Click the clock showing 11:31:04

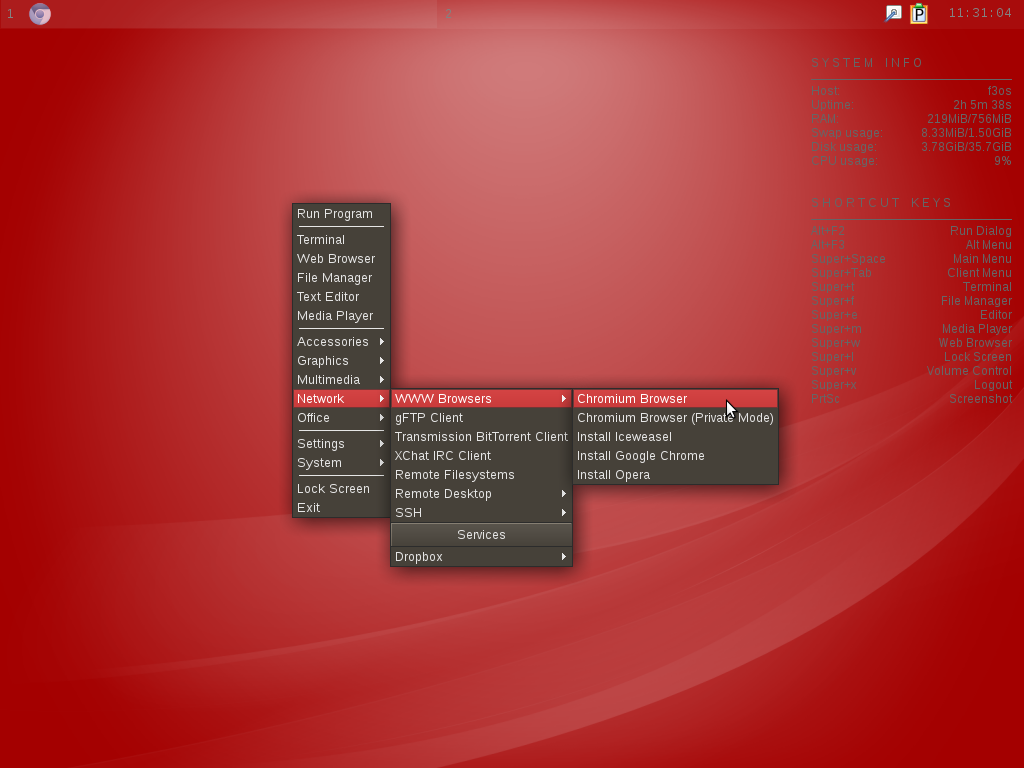980,13
